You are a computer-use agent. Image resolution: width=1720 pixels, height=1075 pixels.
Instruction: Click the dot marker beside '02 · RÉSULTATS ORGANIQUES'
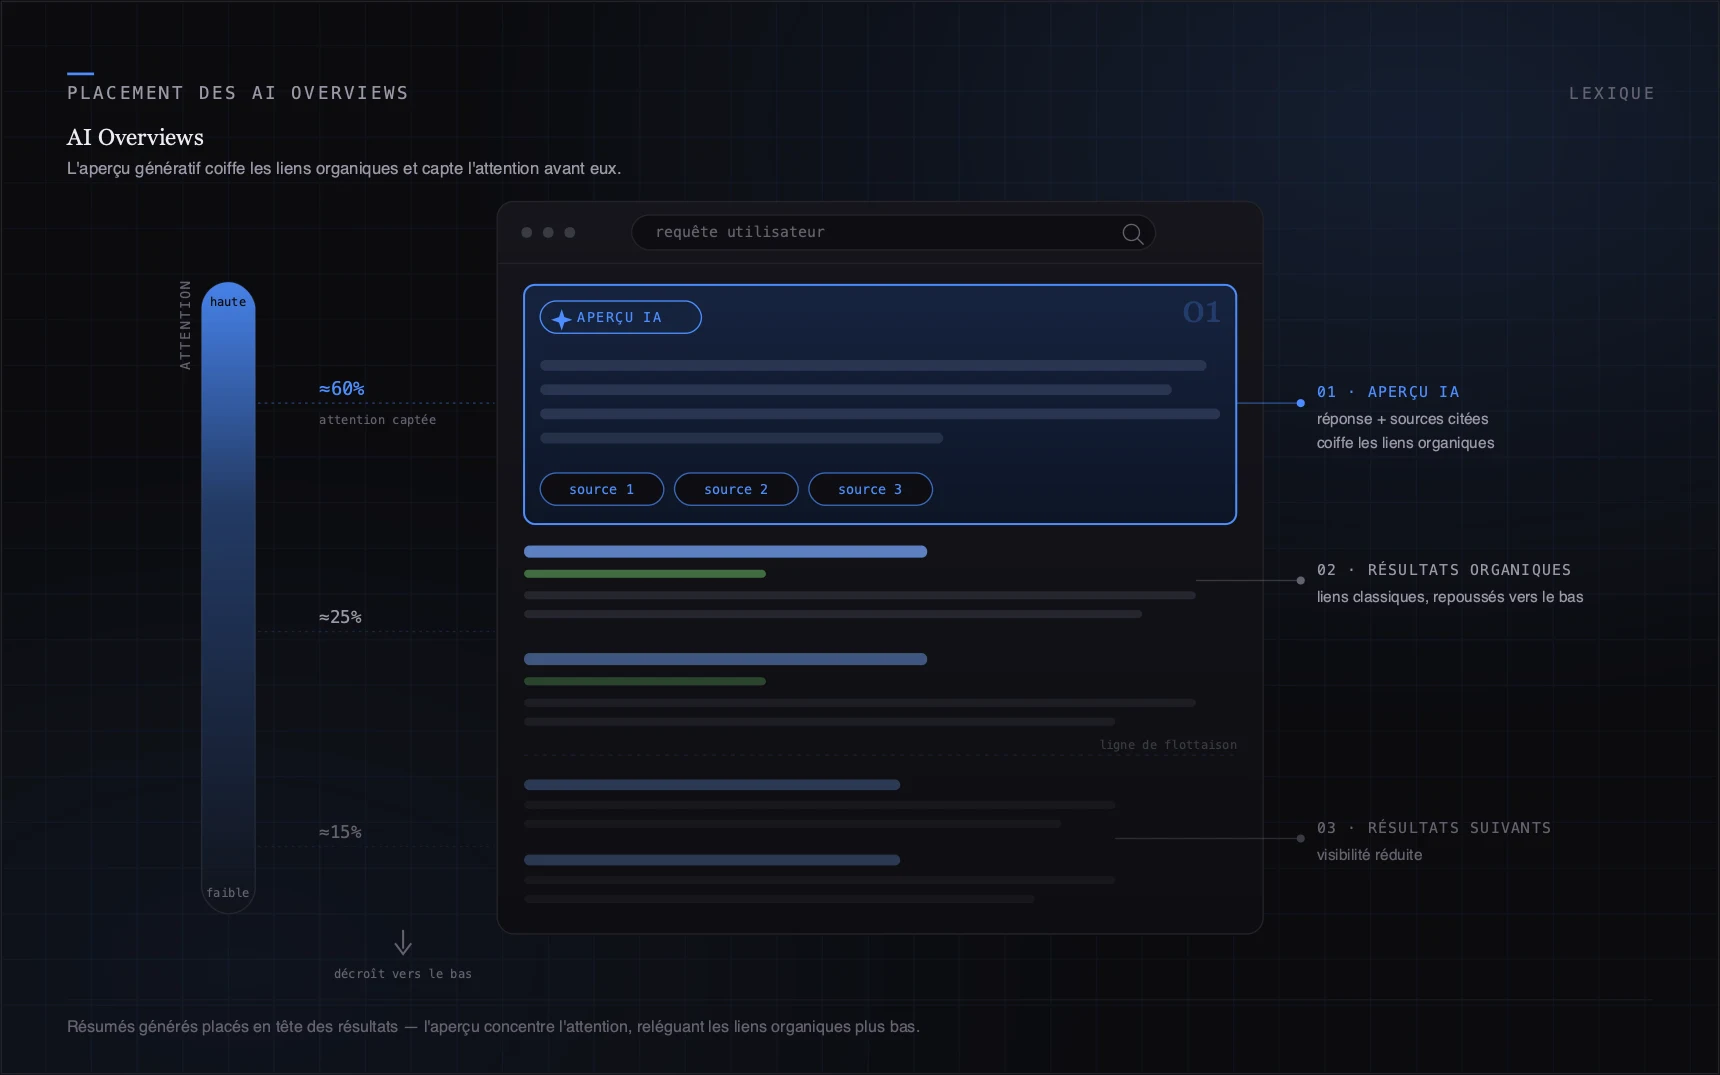(1300, 580)
